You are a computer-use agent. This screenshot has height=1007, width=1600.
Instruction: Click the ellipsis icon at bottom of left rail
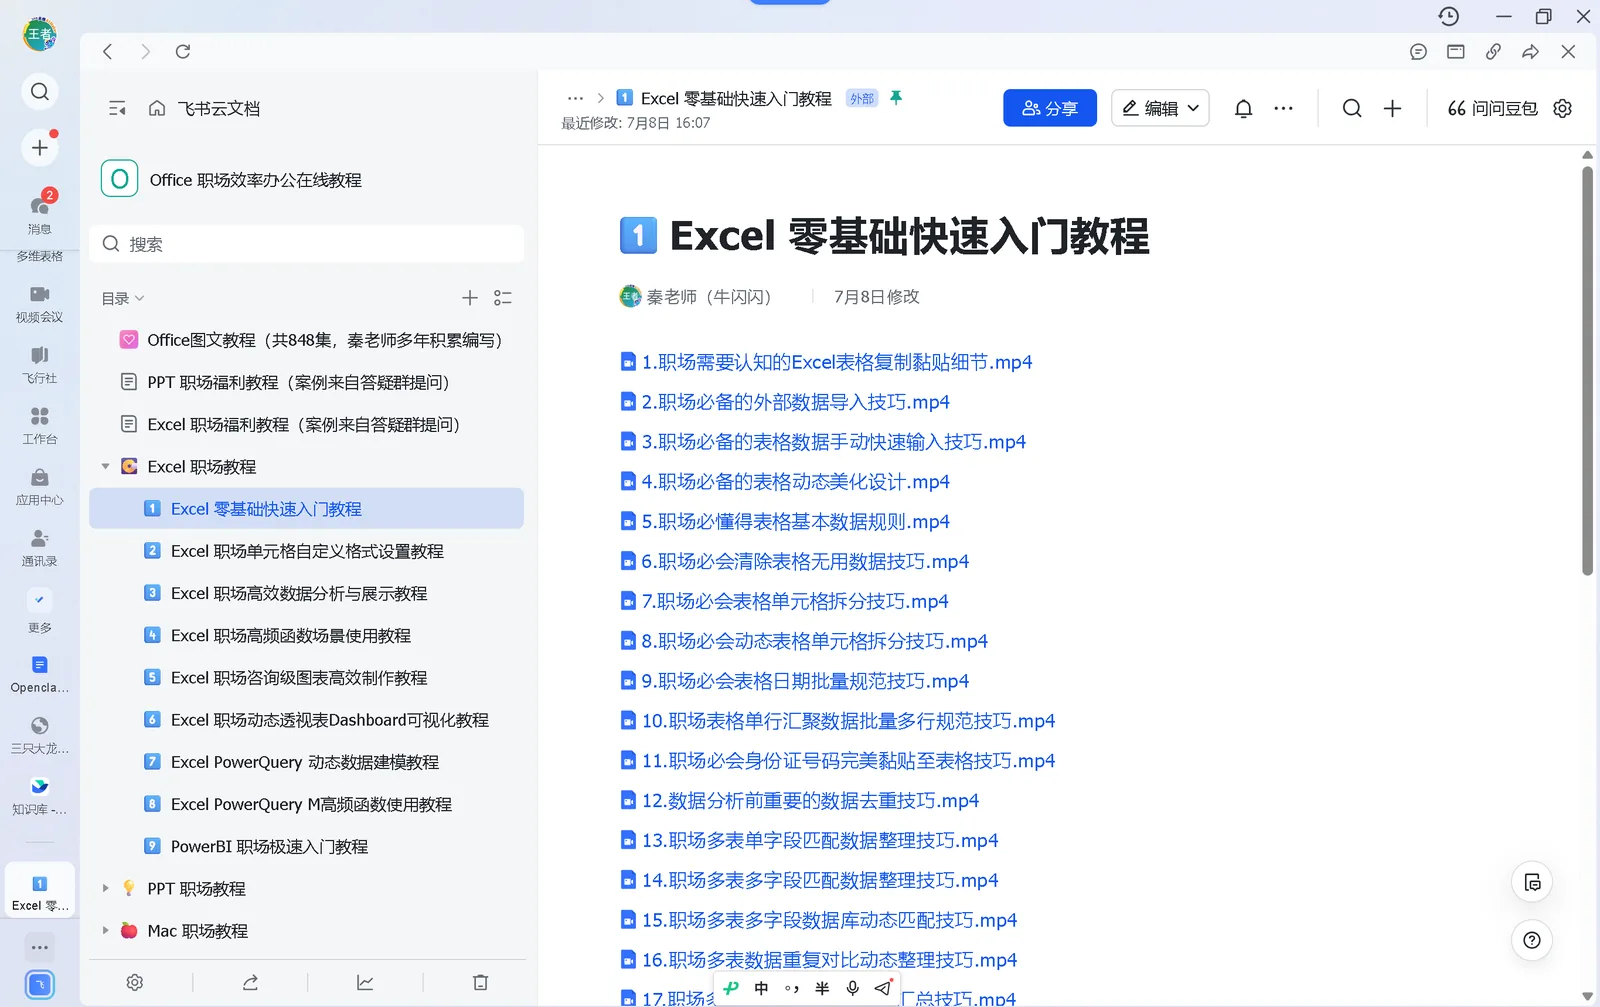(40, 947)
